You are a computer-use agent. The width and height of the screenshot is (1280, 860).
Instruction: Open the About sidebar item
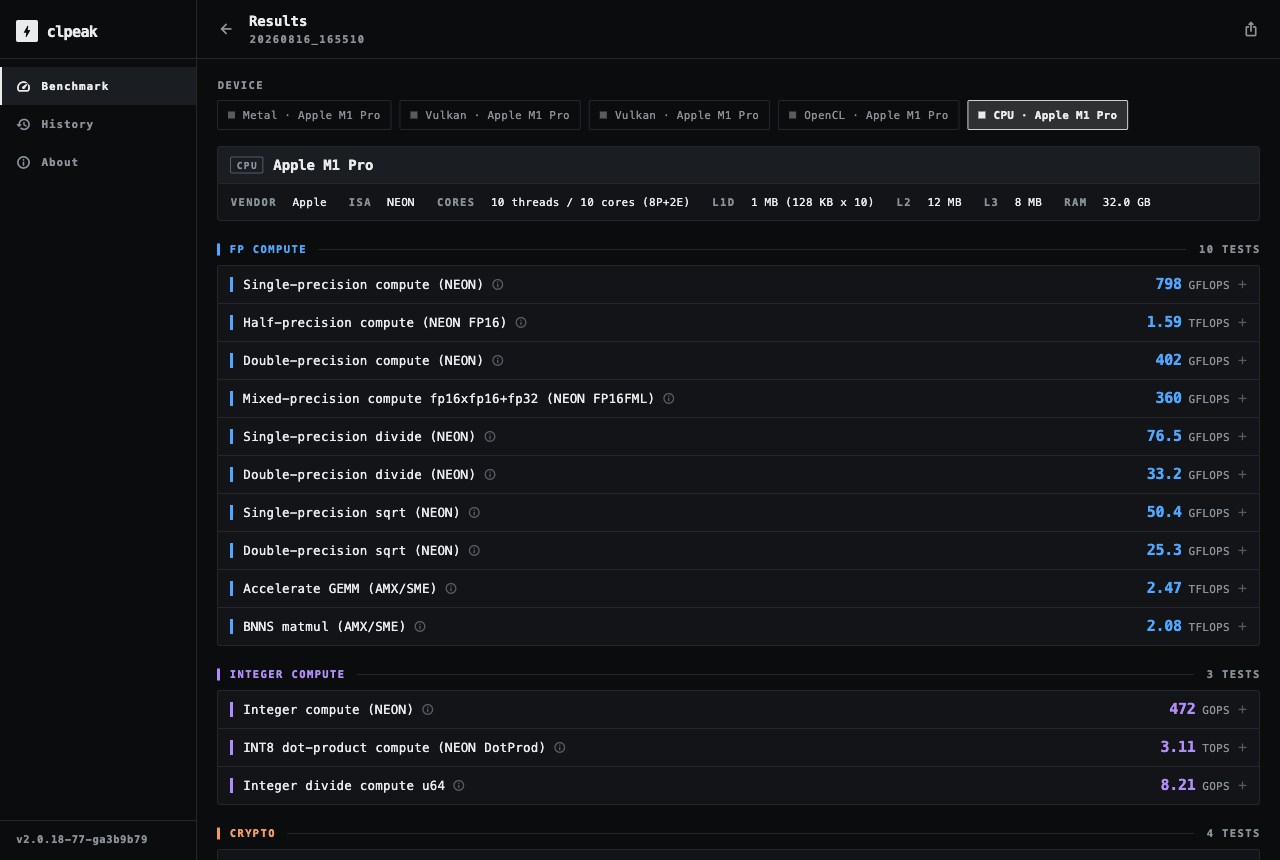[x=98, y=162]
